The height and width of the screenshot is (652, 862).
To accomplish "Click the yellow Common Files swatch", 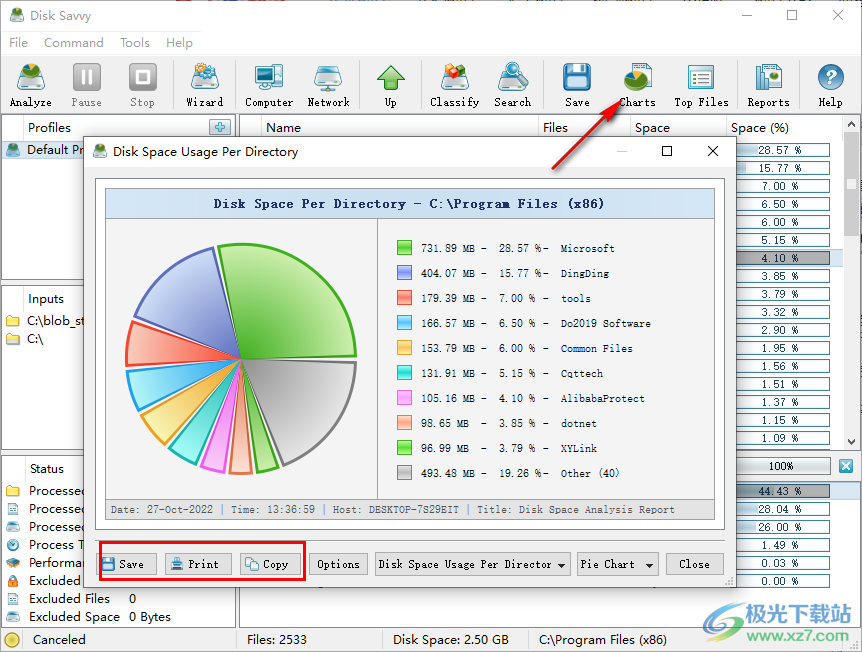I will point(405,347).
